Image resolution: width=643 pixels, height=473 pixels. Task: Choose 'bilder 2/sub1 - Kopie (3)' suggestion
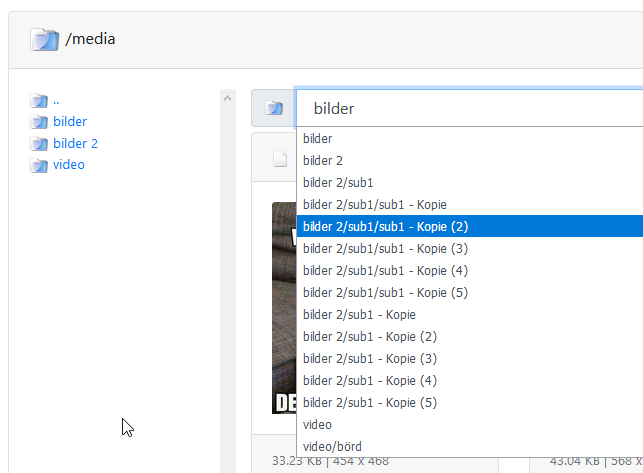pyautogui.click(x=470, y=359)
